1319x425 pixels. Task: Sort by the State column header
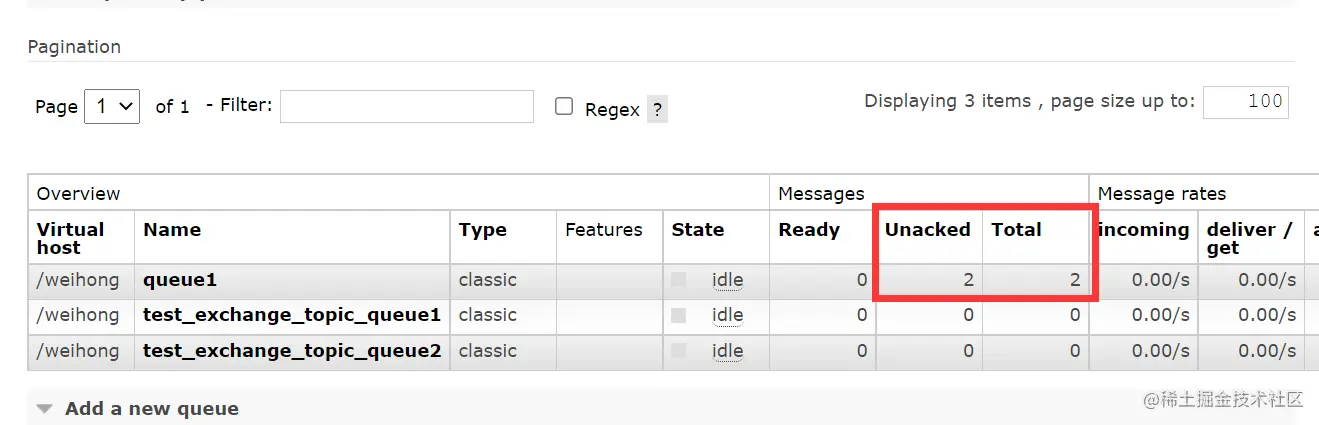pyautogui.click(x=698, y=230)
